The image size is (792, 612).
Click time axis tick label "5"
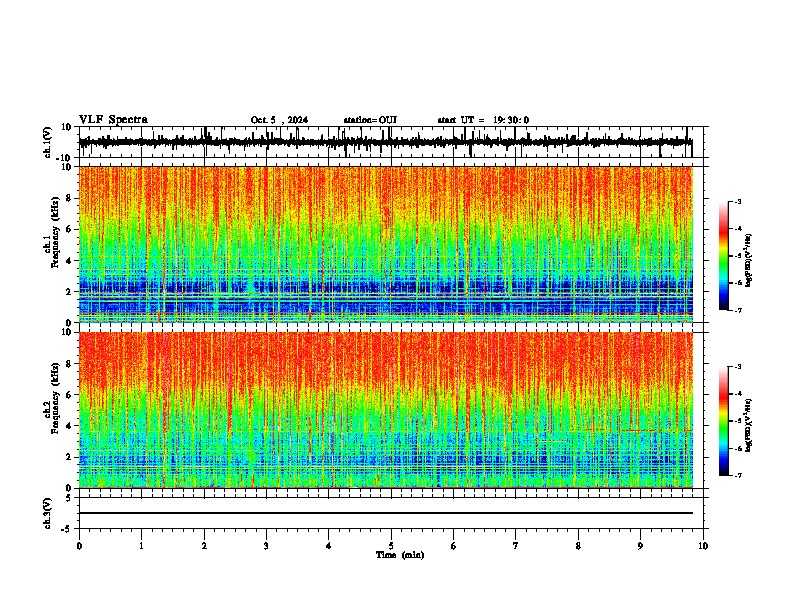click(x=391, y=546)
